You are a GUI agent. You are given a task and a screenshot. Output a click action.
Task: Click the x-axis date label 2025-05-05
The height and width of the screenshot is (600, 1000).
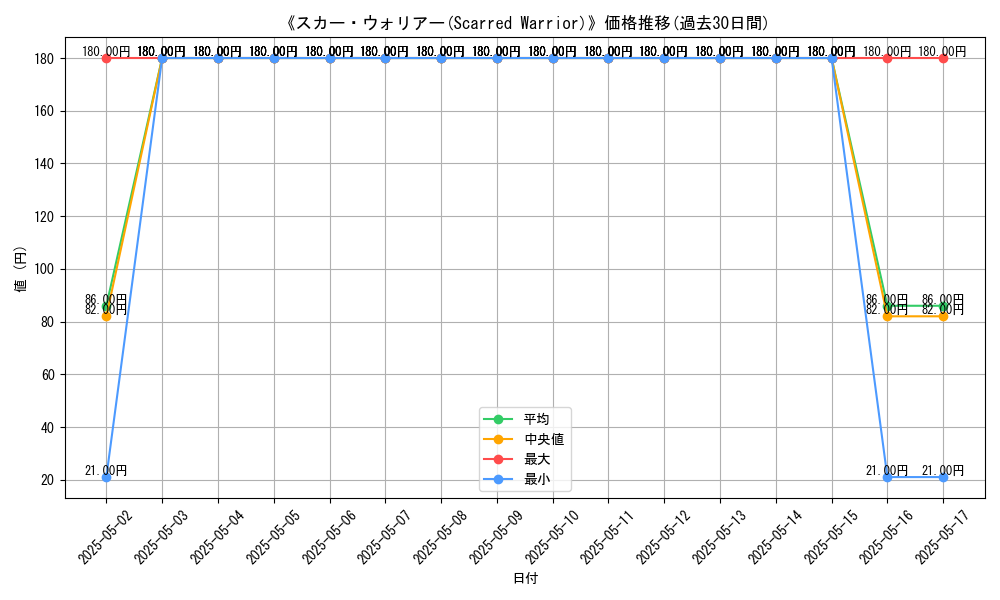click(273, 537)
